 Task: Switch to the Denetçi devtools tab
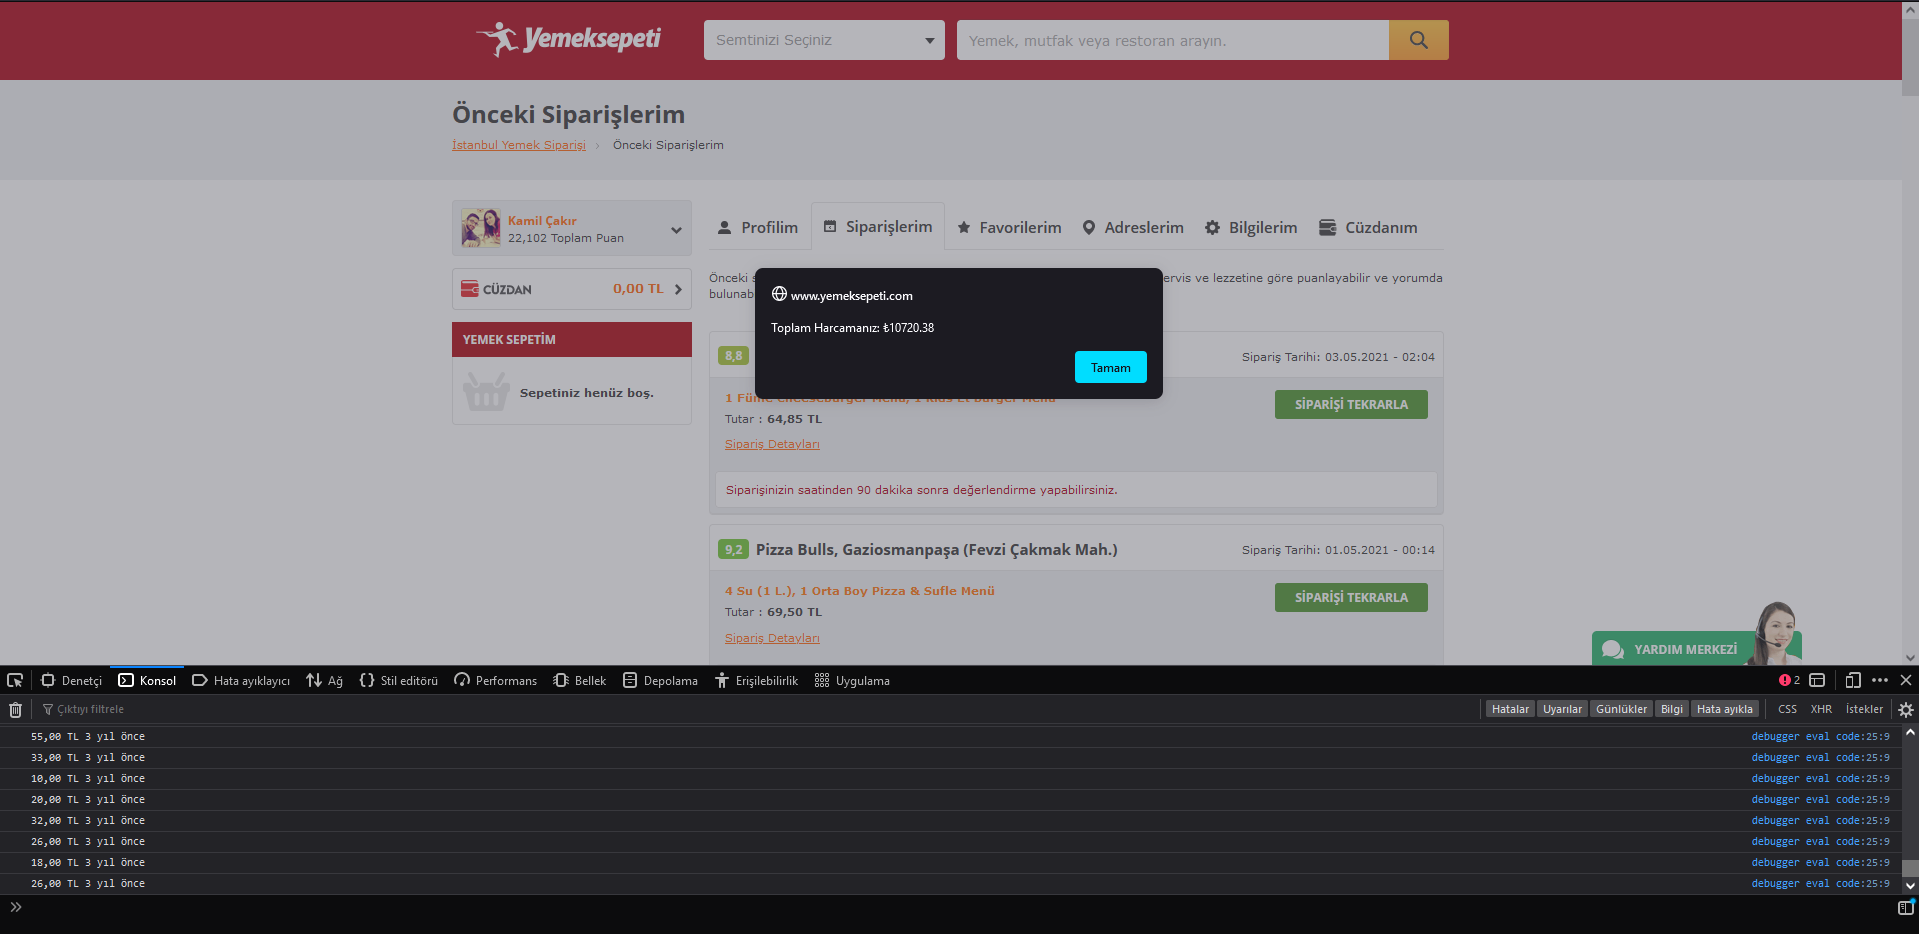[71, 680]
